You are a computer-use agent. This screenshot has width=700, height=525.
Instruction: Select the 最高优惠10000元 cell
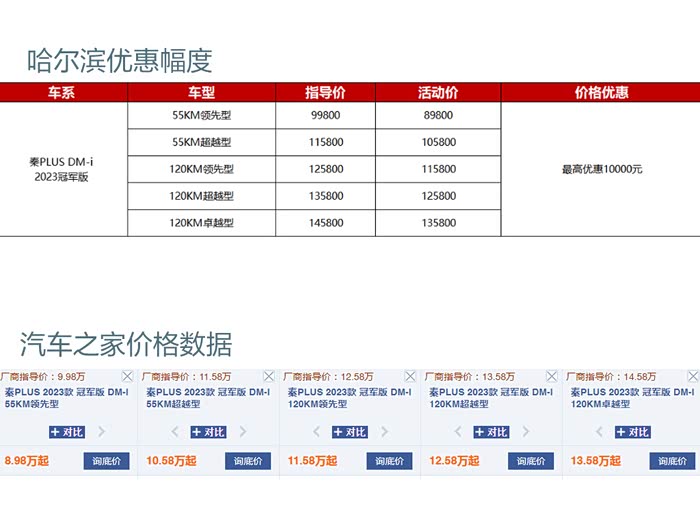point(601,169)
